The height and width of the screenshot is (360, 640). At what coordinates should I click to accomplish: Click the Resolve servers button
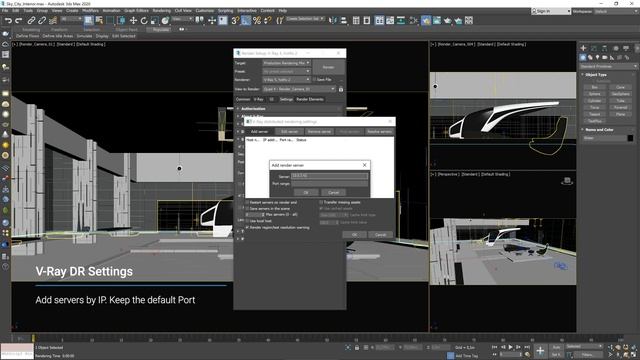coord(379,132)
